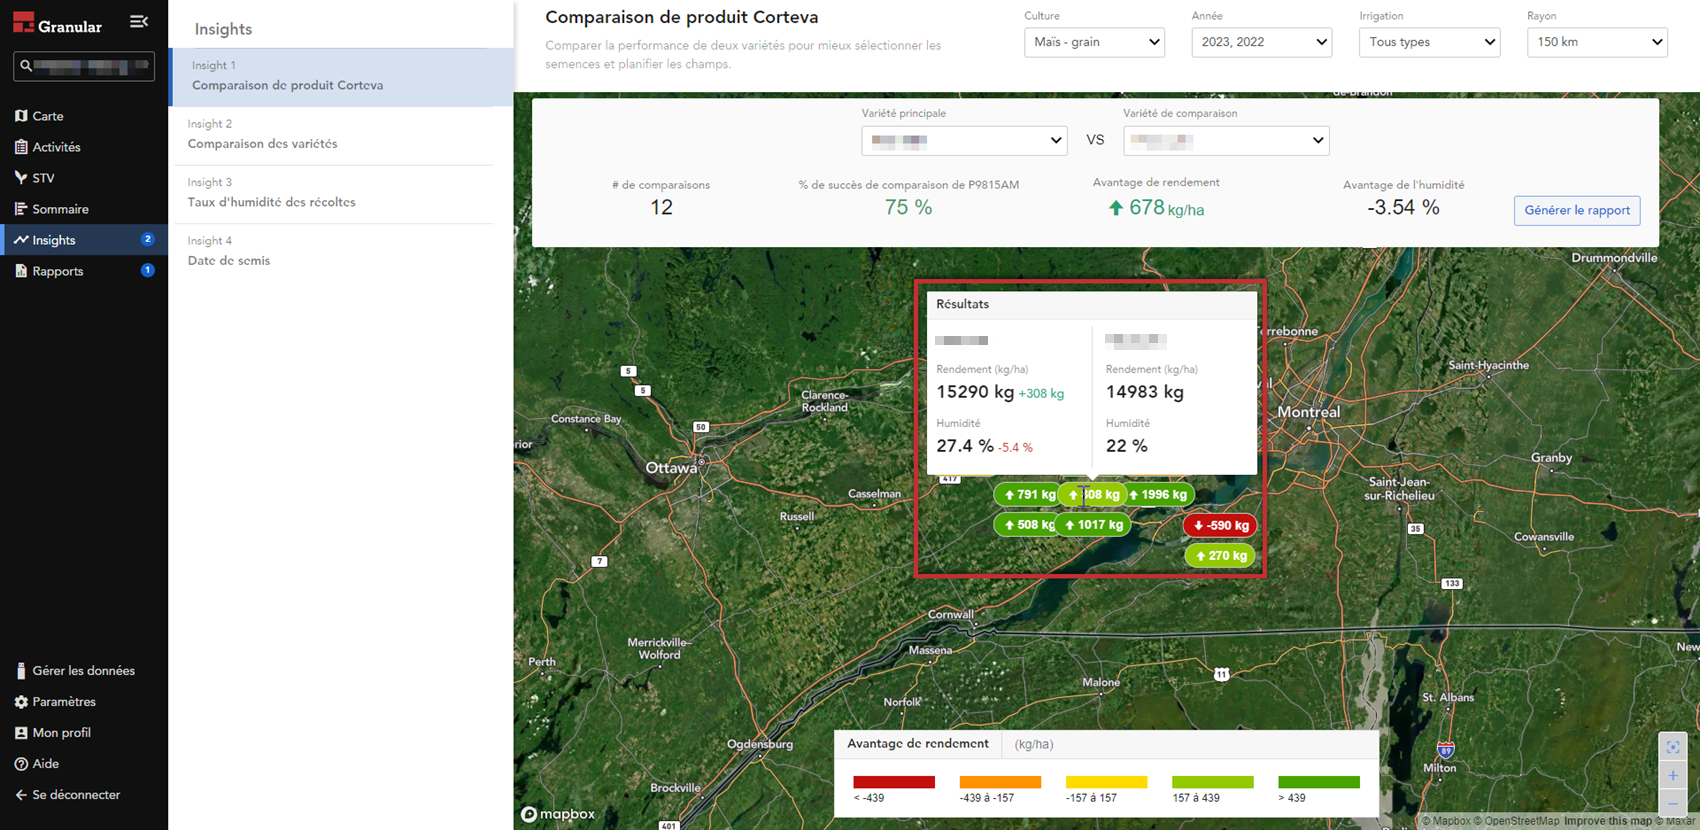Click Générer le rapport button
The image size is (1700, 830).
tap(1577, 210)
